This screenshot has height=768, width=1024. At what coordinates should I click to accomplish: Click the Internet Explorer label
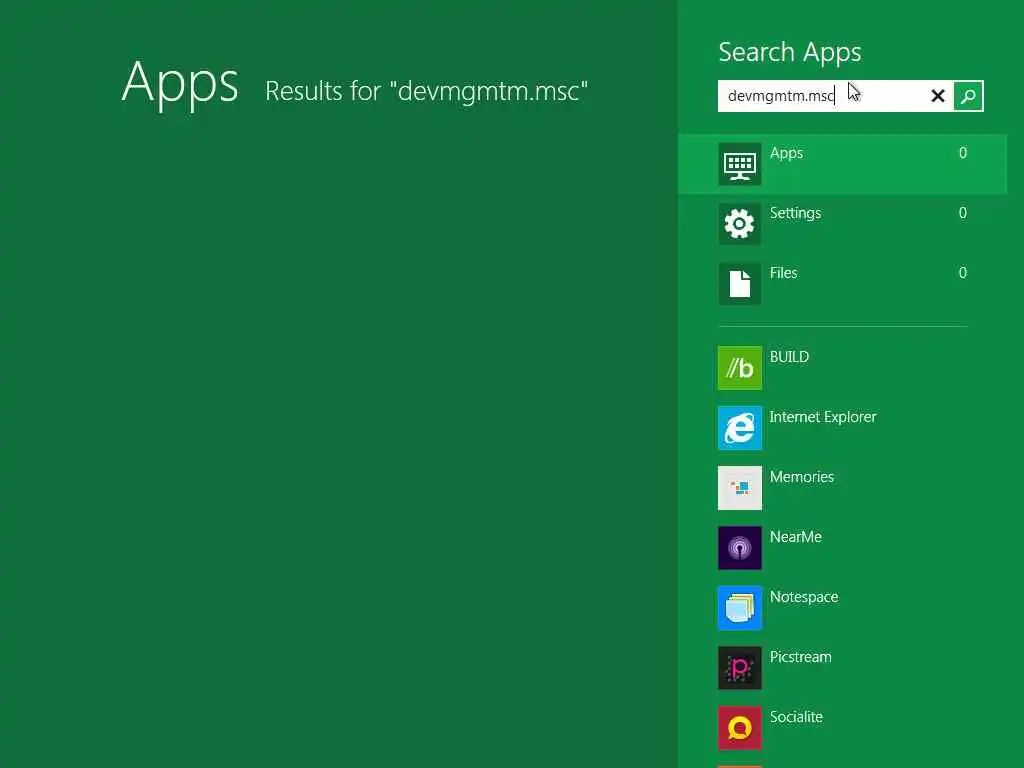tap(823, 417)
